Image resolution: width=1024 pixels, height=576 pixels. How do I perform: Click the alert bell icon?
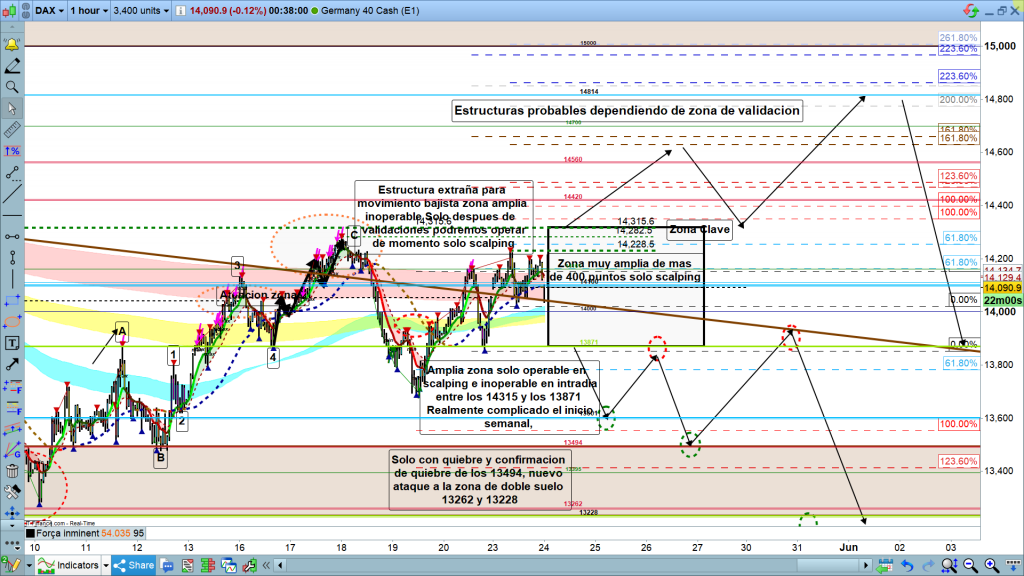(12, 45)
